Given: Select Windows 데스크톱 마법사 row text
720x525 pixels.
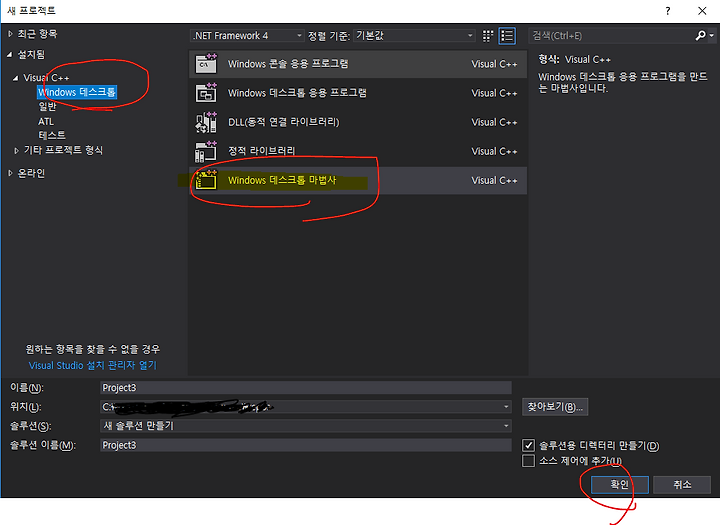Looking at the screenshot, I should coord(282,180).
